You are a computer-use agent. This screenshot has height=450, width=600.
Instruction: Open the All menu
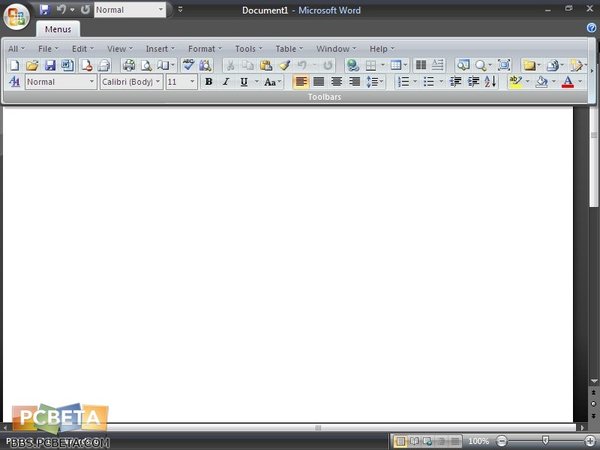(16, 49)
